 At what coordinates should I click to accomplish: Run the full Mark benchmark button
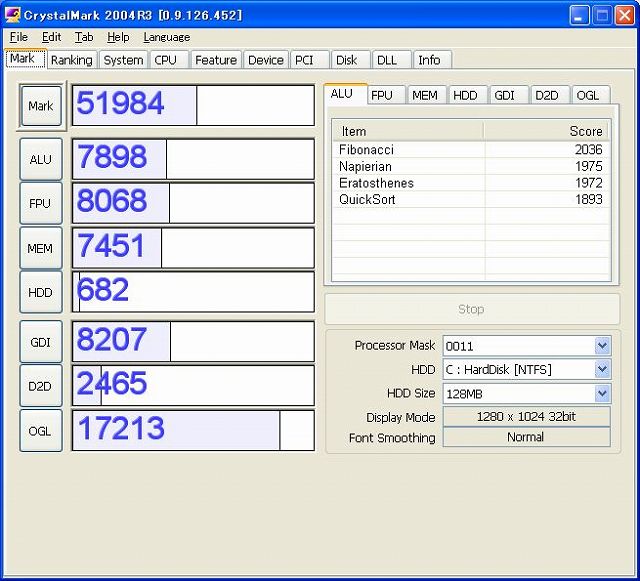point(41,106)
